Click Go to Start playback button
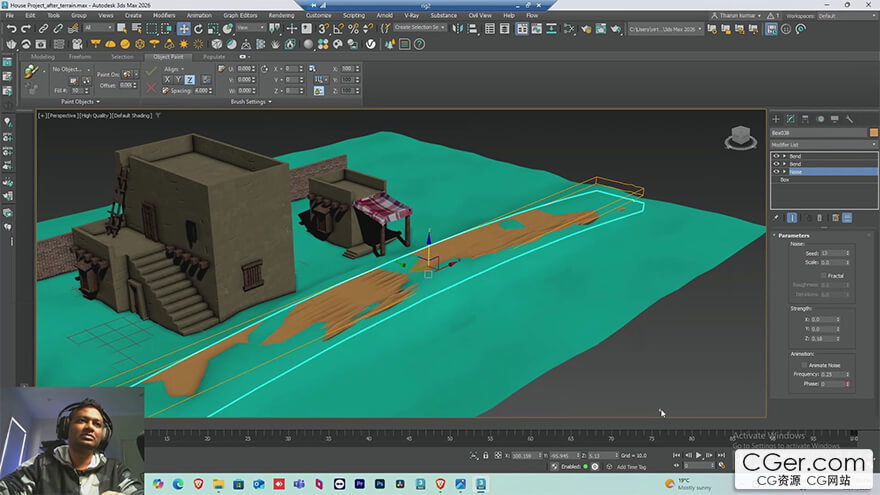 pyautogui.click(x=676, y=455)
